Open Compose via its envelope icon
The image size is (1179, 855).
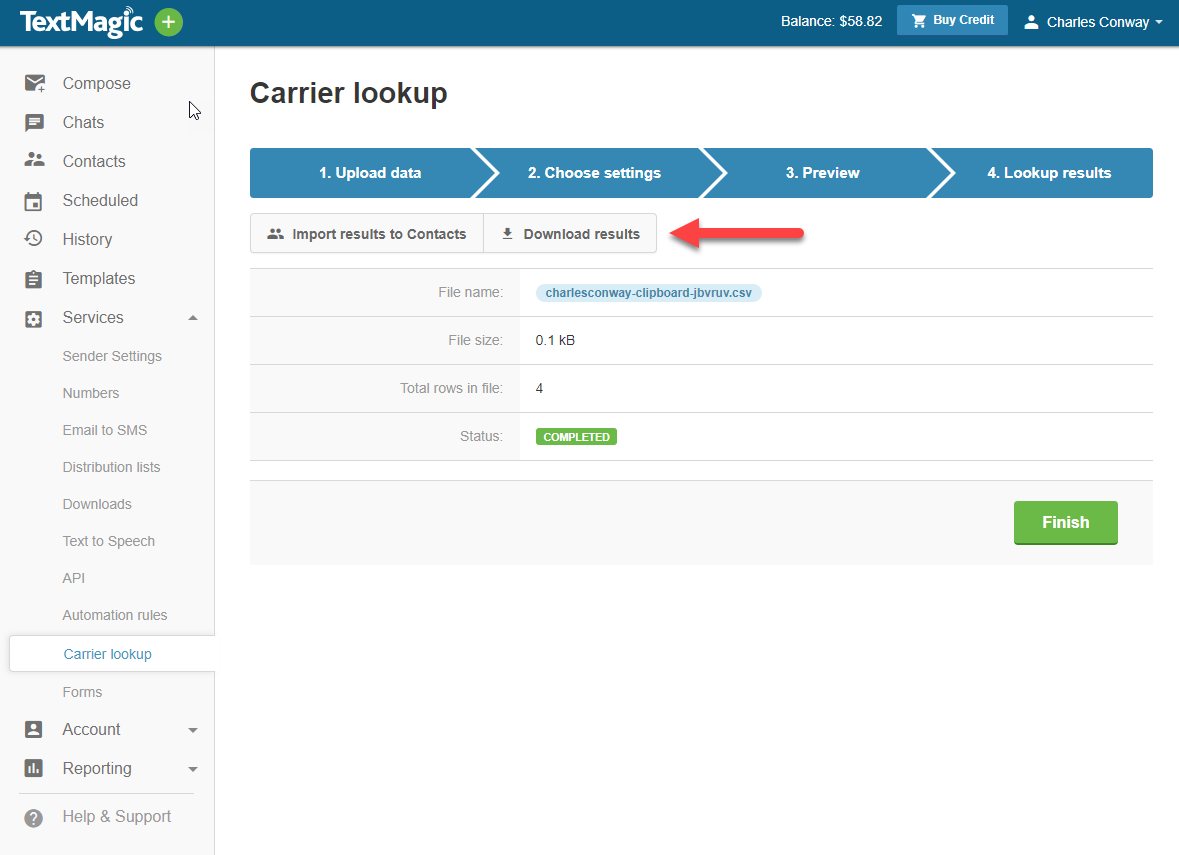(35, 84)
